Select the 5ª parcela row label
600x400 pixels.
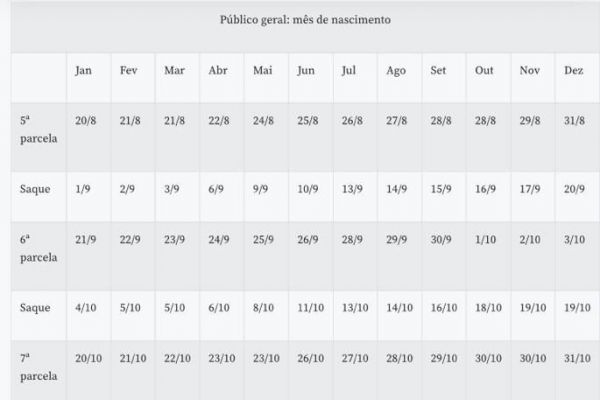[x=38, y=129]
